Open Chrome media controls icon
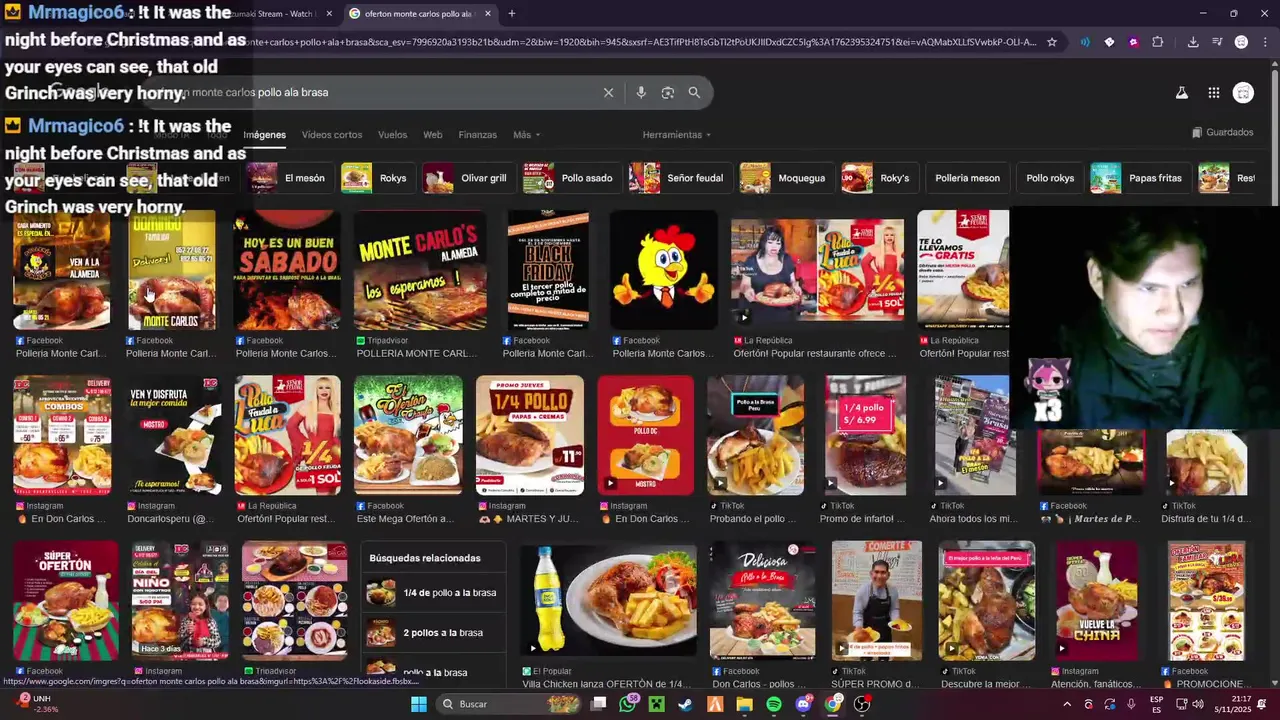The height and width of the screenshot is (720, 1280). click(1217, 42)
